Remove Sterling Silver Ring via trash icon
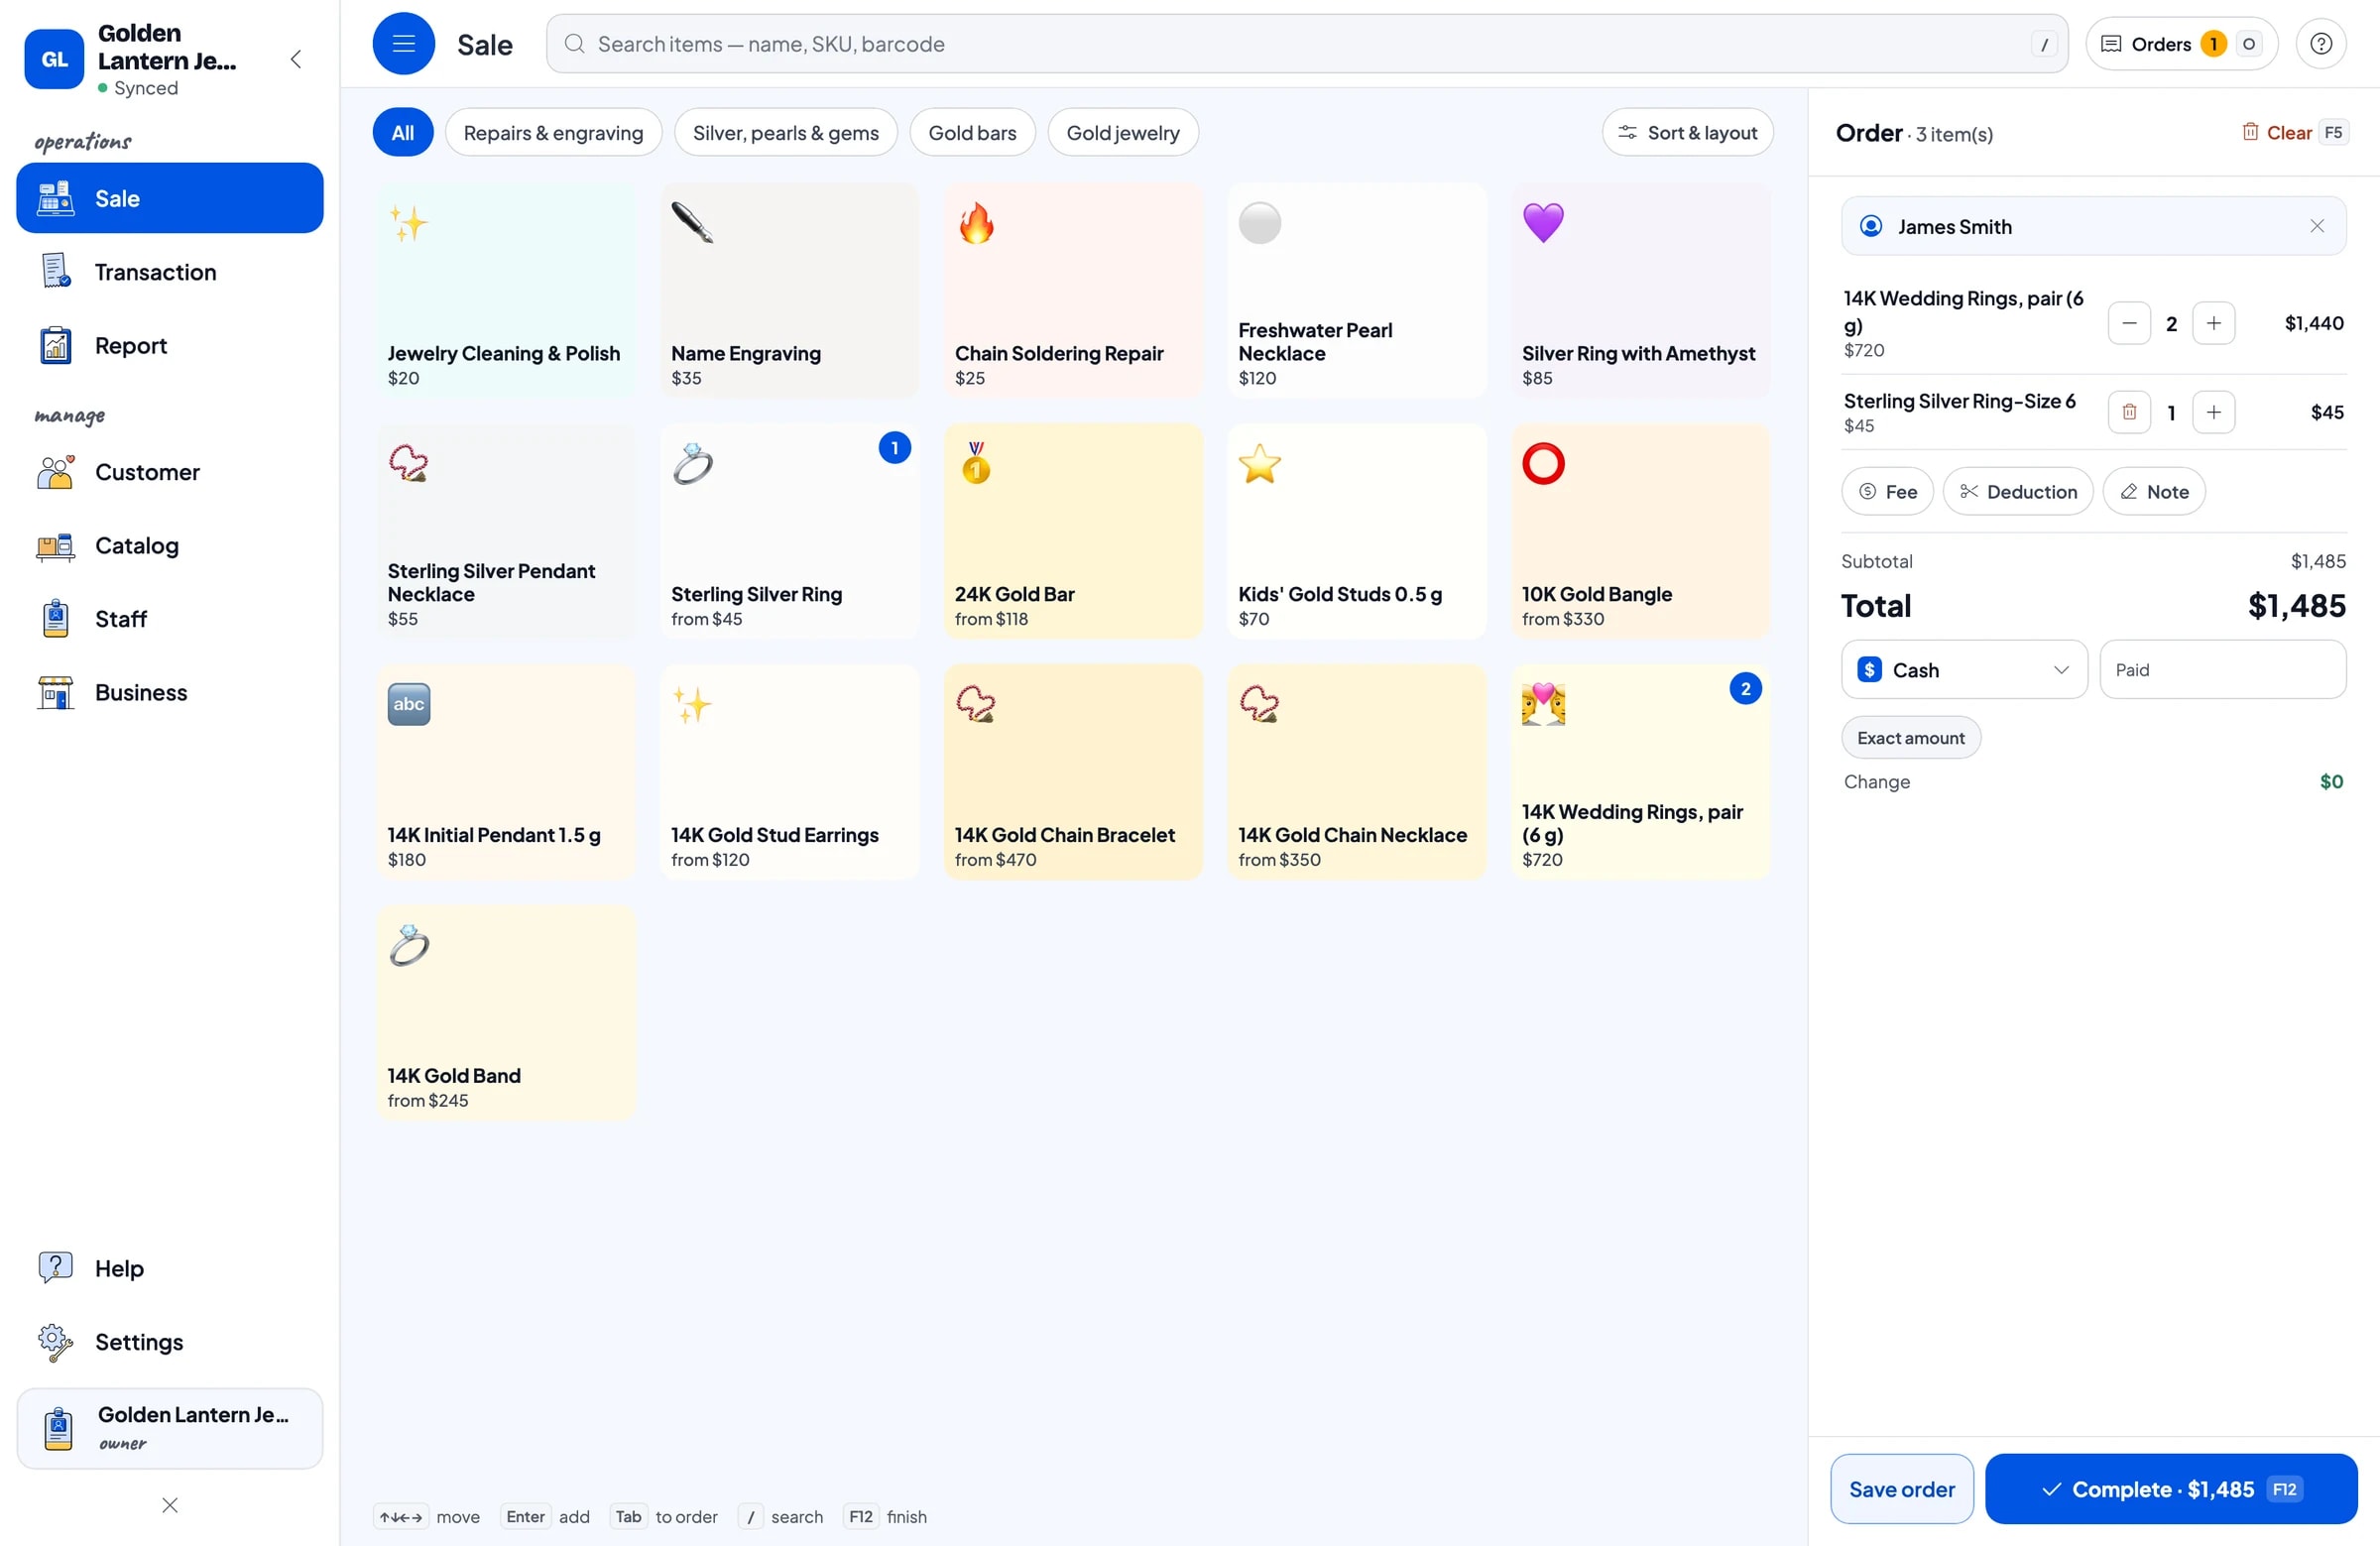2380x1546 pixels. 2129,412
